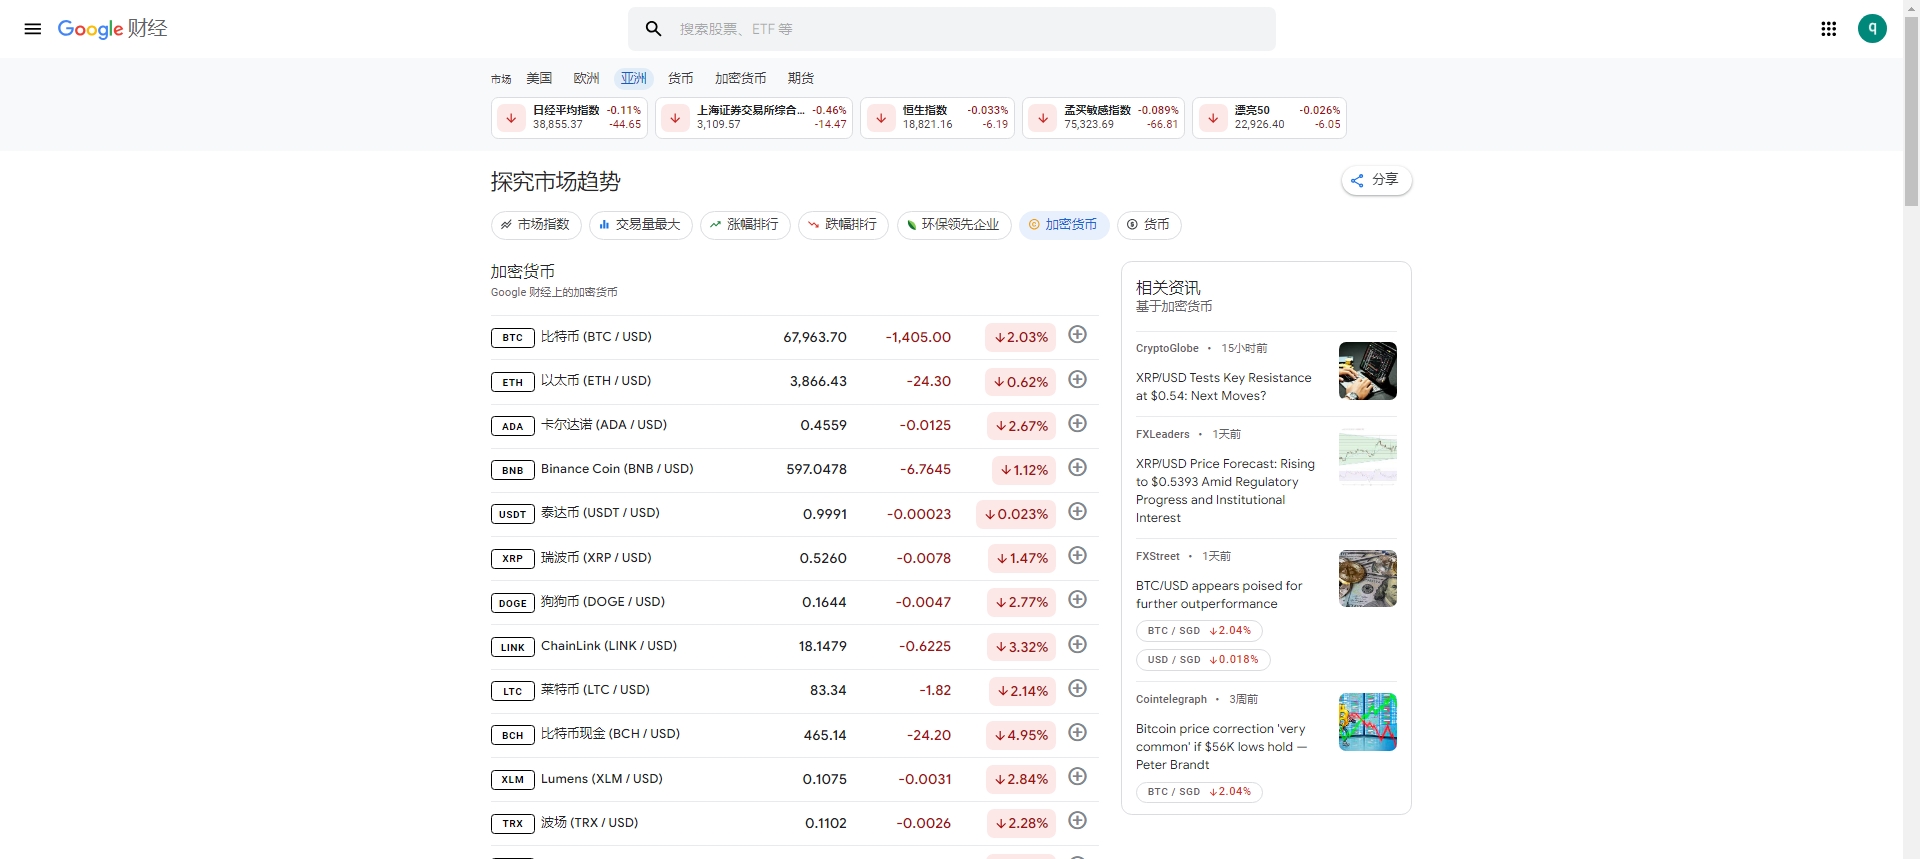Open the 日经平均指数 index card

click(x=569, y=118)
